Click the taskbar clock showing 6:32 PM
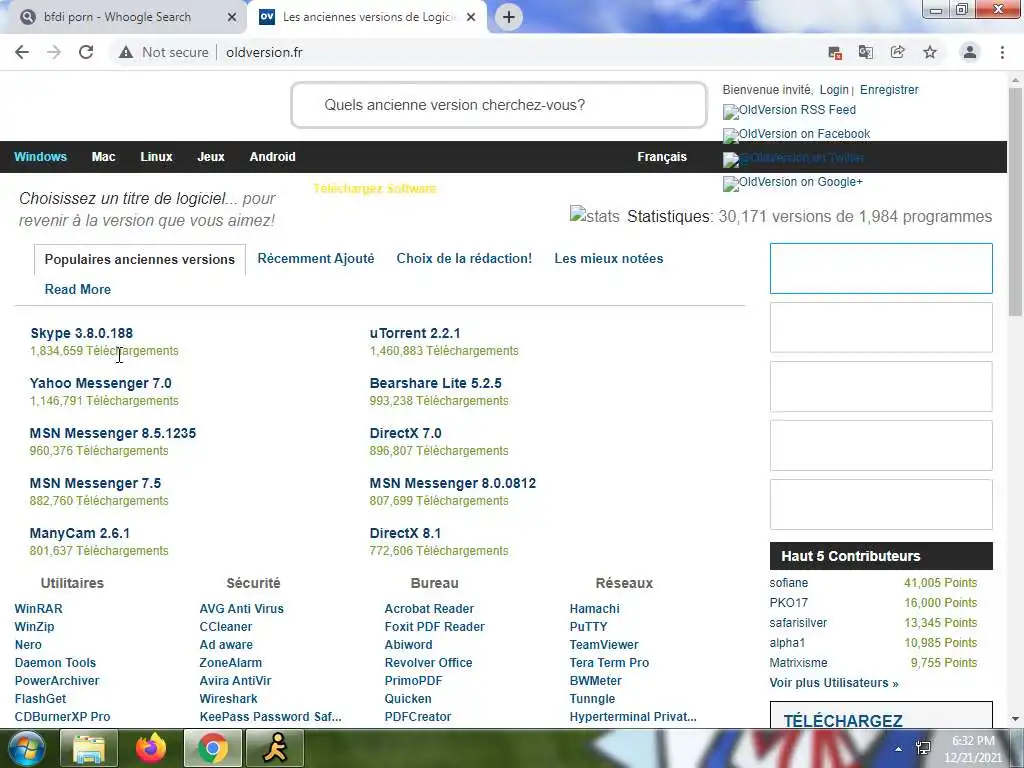Image resolution: width=1024 pixels, height=768 pixels. click(x=973, y=749)
